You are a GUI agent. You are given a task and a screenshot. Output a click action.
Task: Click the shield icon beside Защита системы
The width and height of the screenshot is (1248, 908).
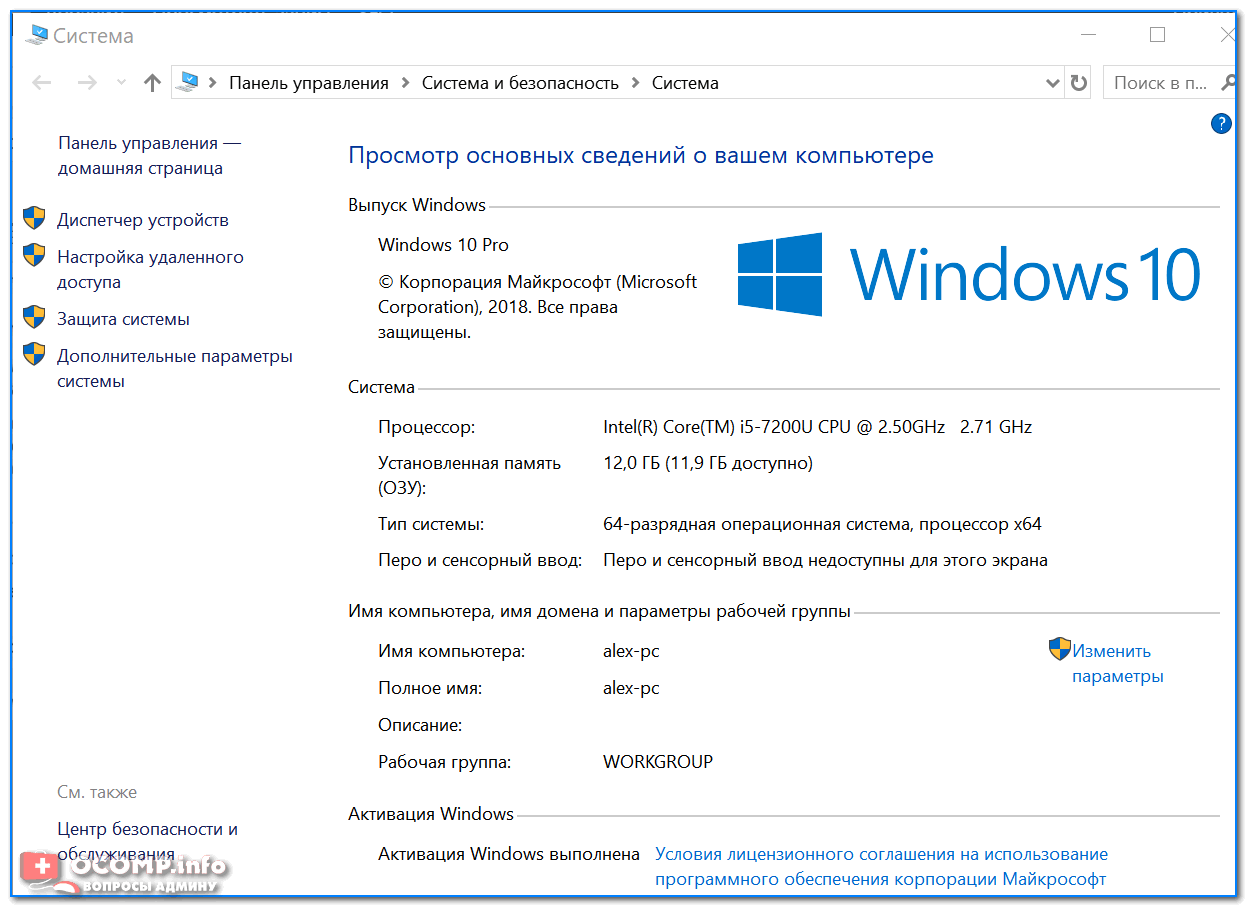[34, 318]
